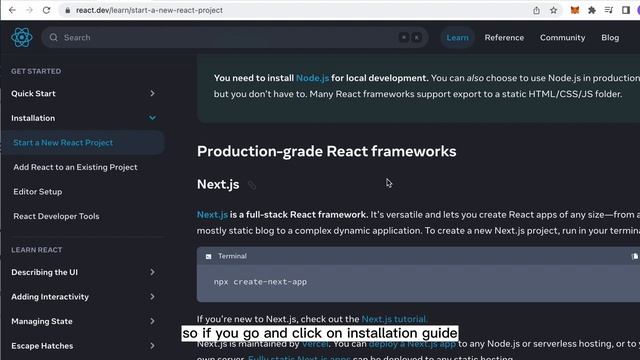This screenshot has width=640, height=360.
Task: Open Installation in sidebar
Action: (33, 118)
